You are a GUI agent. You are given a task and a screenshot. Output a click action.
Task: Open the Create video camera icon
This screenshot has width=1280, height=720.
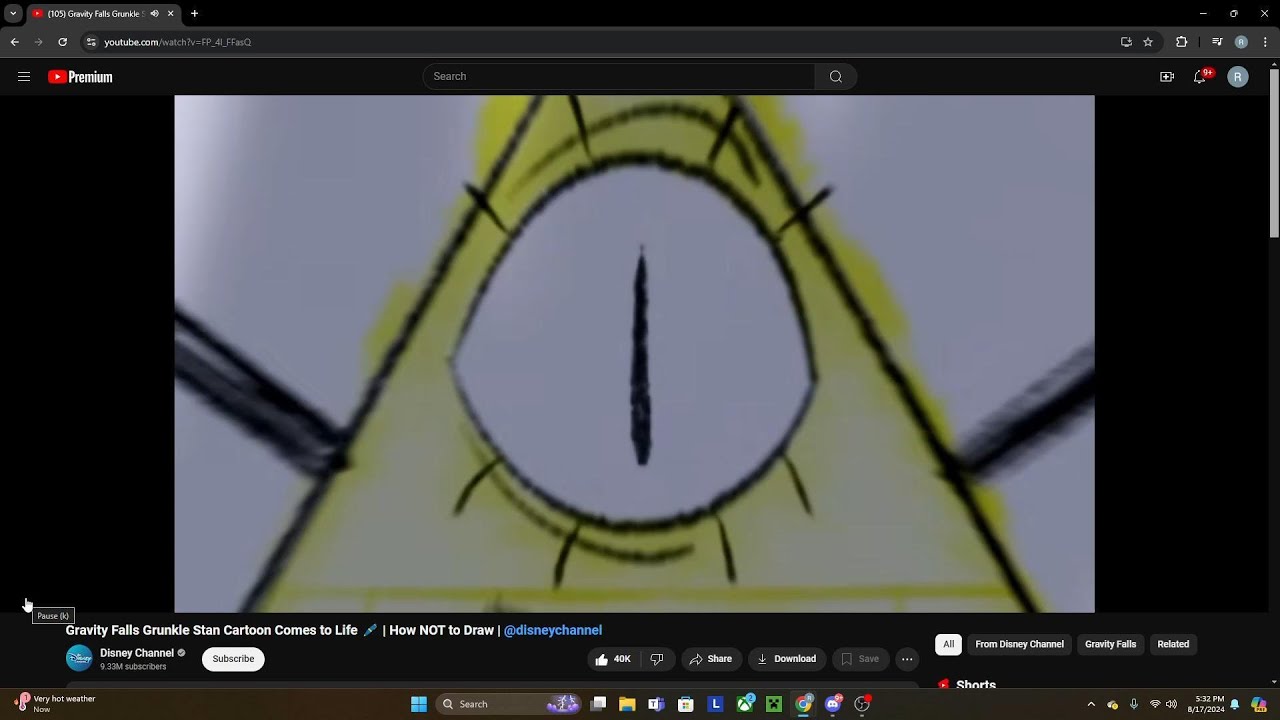pos(1167,77)
